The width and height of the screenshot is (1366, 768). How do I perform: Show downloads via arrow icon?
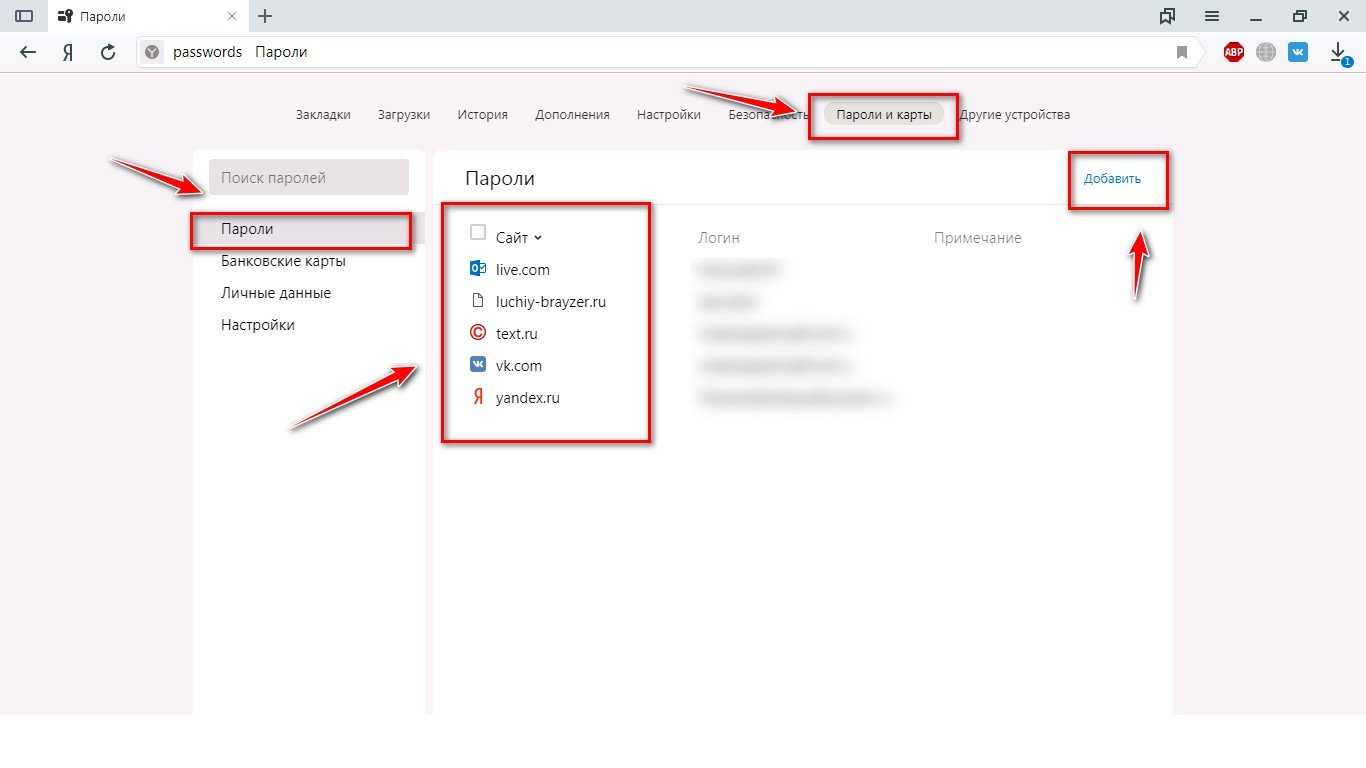click(x=1339, y=52)
